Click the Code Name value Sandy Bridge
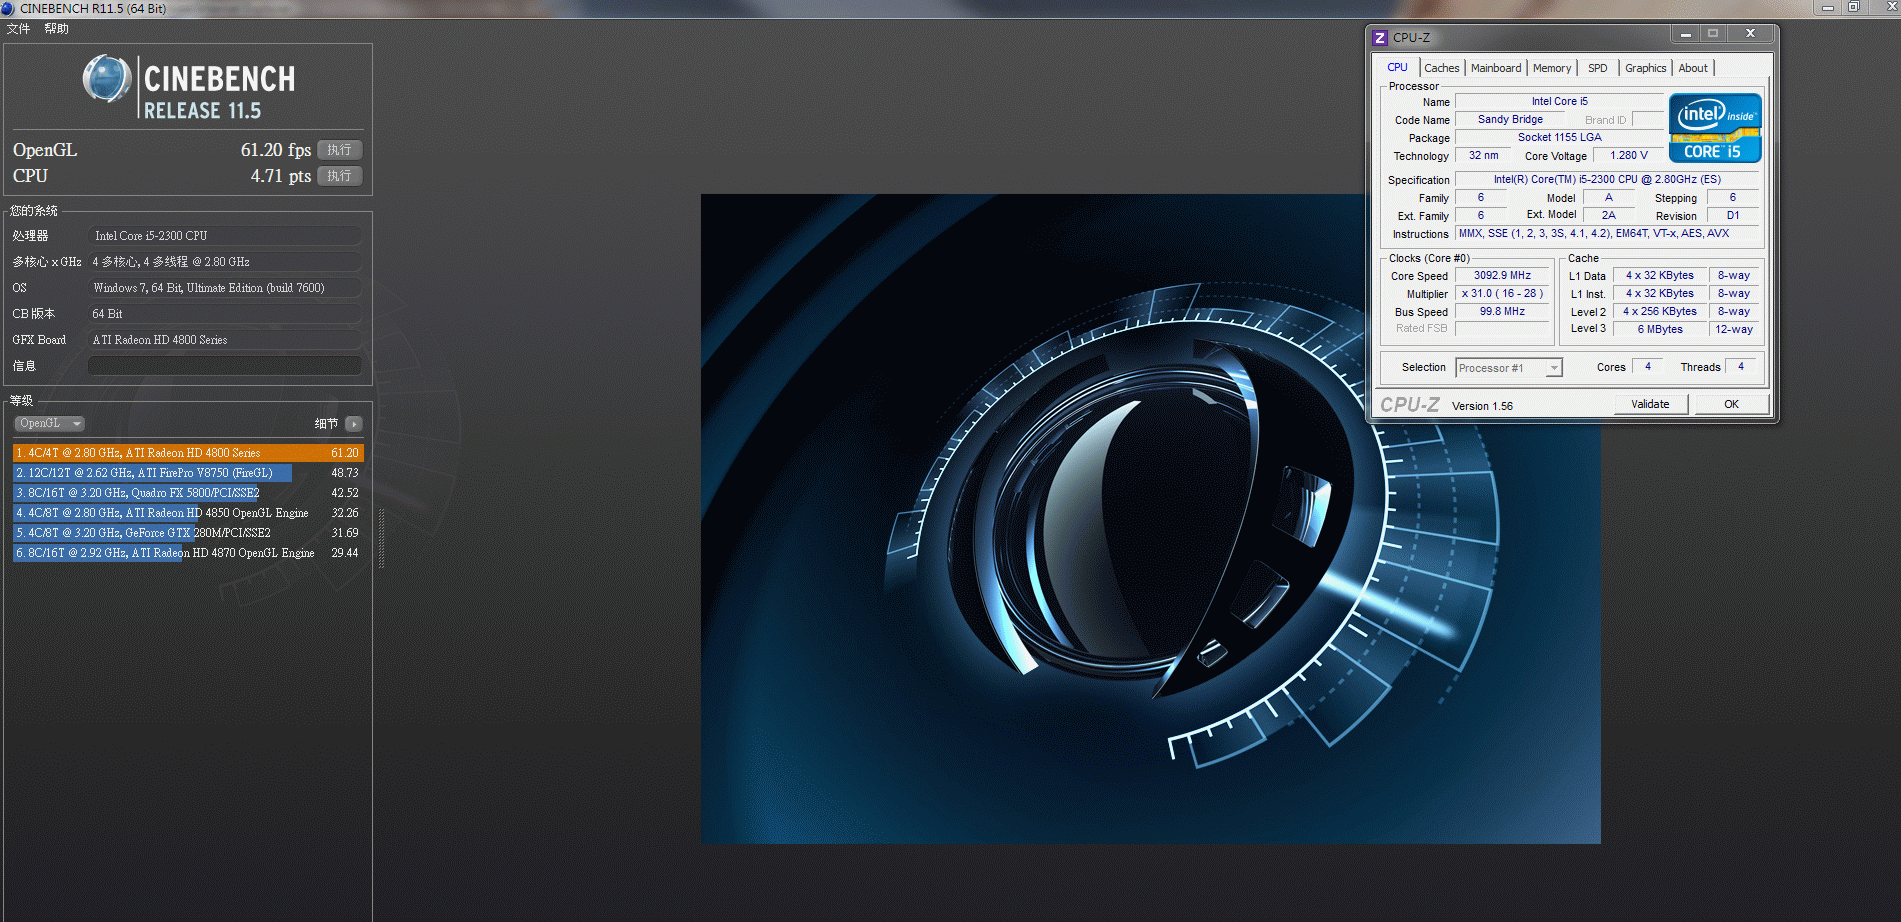1901x922 pixels. (1510, 119)
